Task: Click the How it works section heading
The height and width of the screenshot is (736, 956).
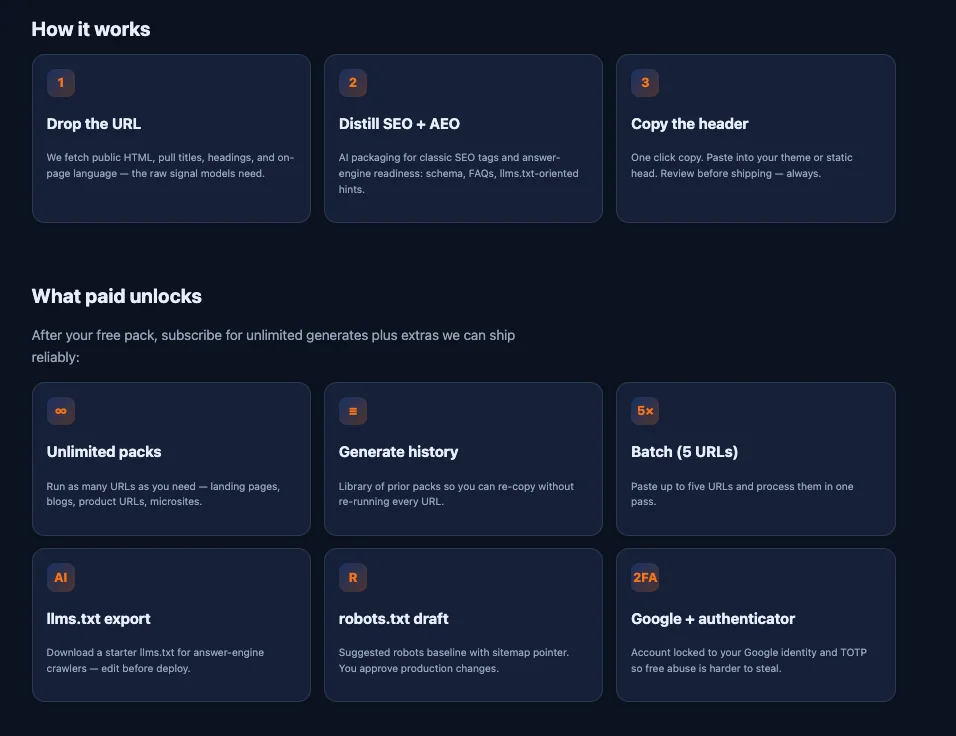Action: 91,29
